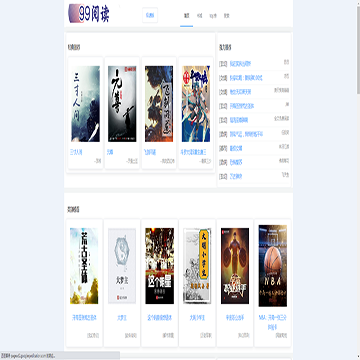The height and width of the screenshot is (360, 360).
Task: Open the 飞剑问道 book cover
Action: pos(159,104)
